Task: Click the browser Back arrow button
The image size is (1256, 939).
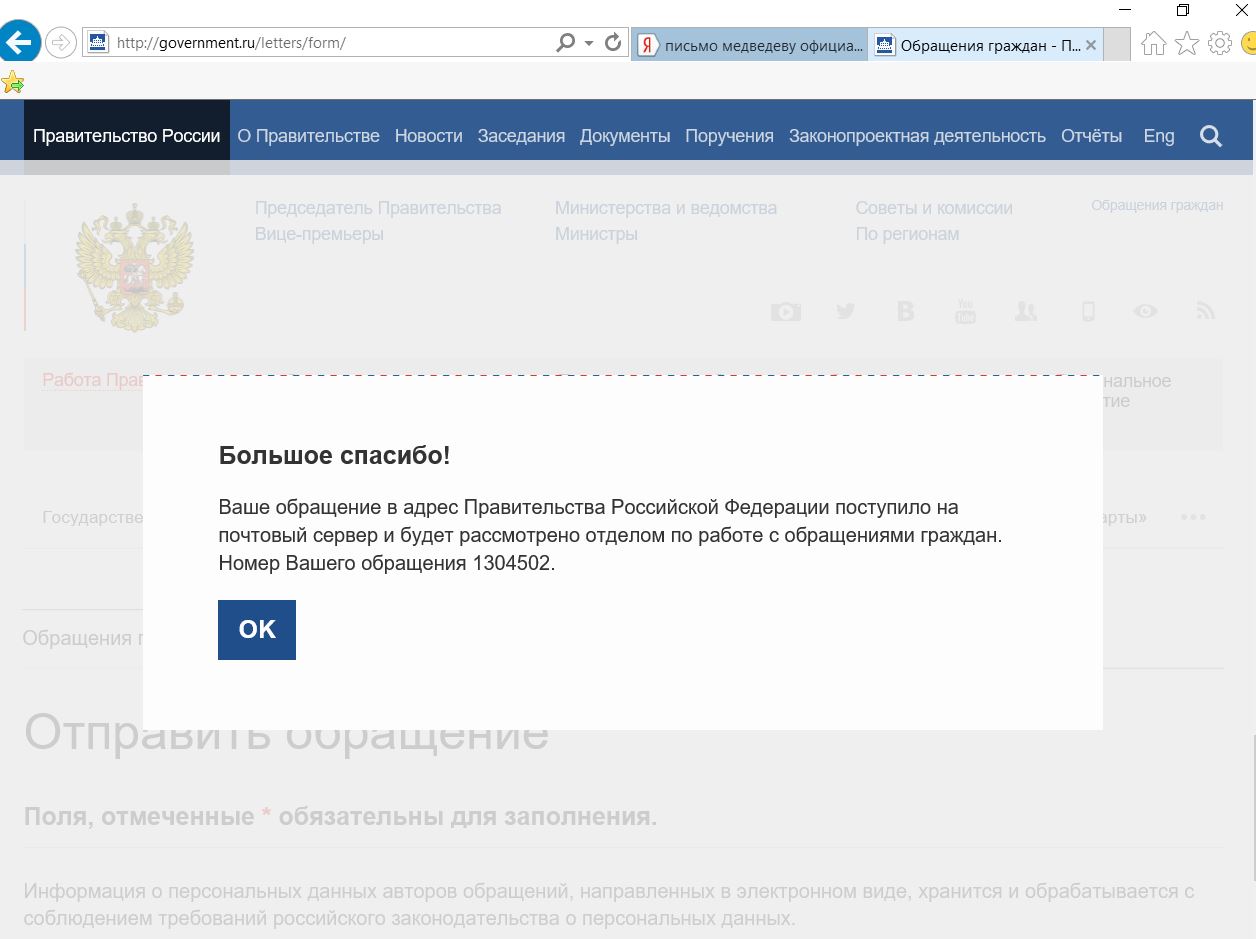Action: [x=20, y=43]
